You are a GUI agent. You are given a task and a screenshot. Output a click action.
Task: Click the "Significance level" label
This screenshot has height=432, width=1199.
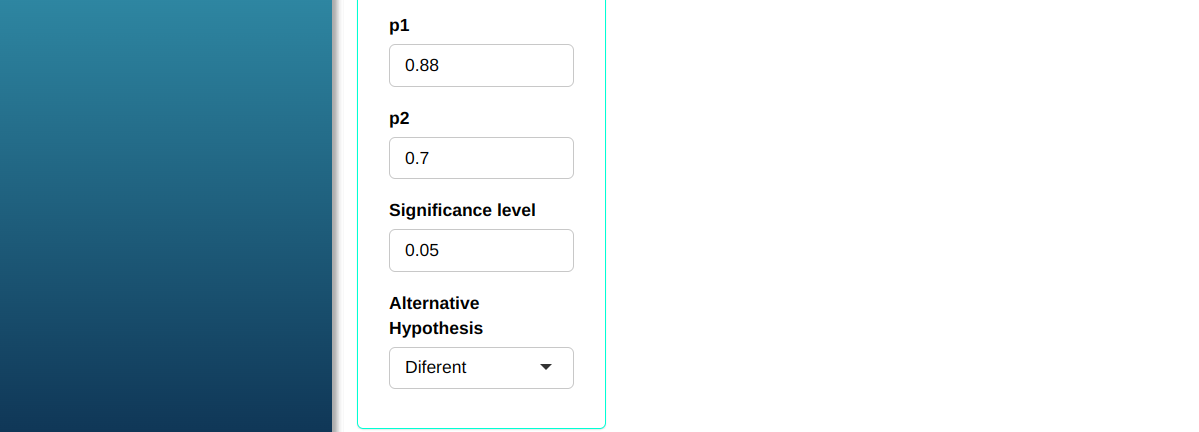pos(462,210)
